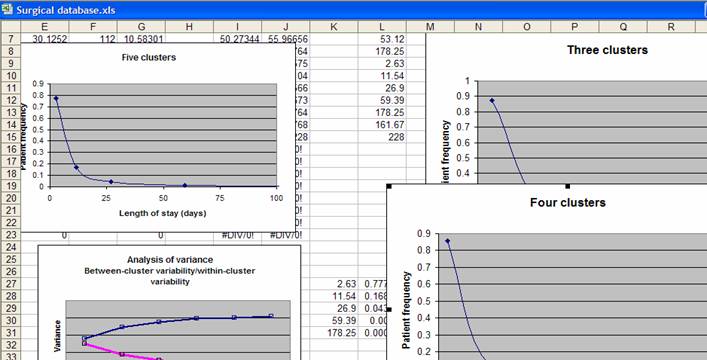Click cell containing 30.1252

(45, 39)
